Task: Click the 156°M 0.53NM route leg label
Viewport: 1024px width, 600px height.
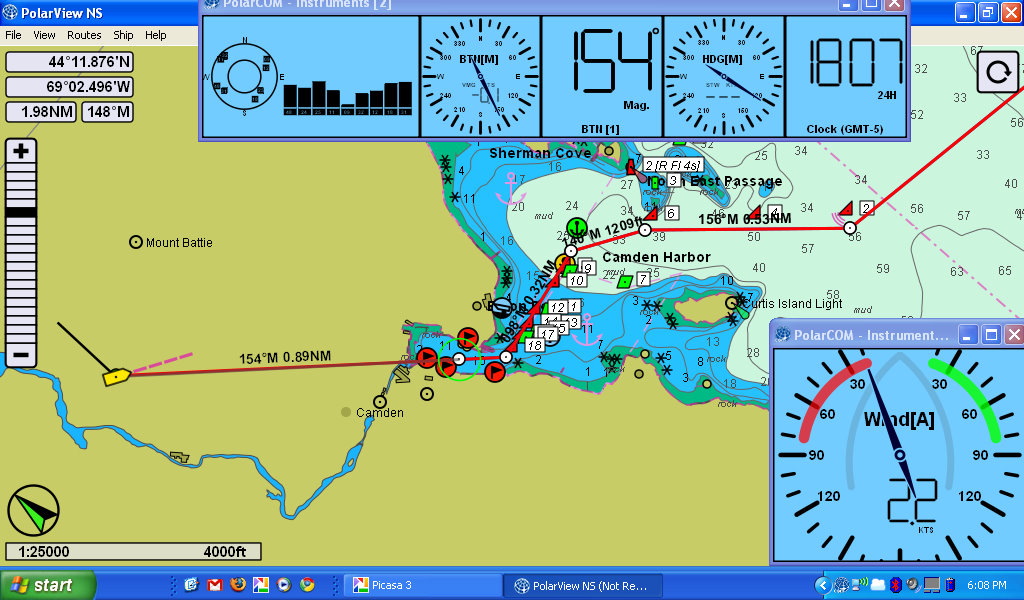Action: (x=744, y=219)
